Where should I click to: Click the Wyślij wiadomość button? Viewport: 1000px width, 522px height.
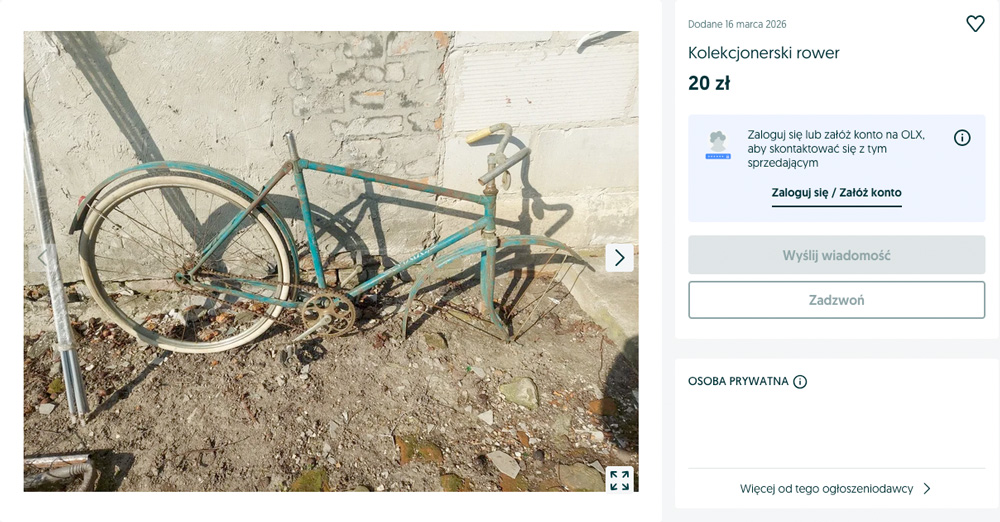[836, 255]
